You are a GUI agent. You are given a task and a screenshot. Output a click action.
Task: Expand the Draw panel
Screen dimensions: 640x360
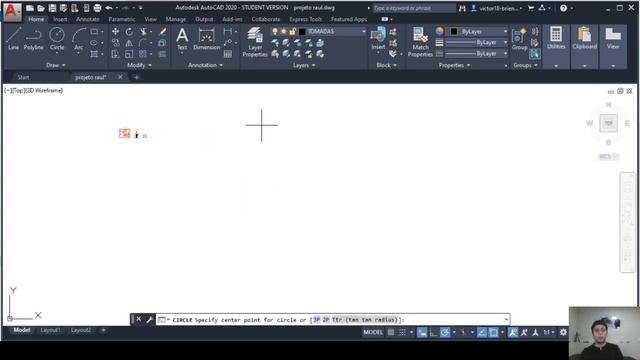[56, 65]
